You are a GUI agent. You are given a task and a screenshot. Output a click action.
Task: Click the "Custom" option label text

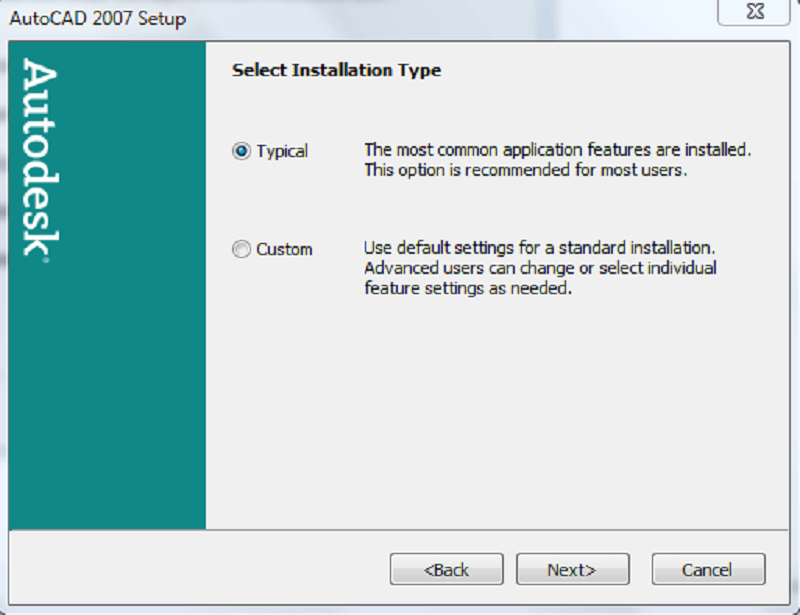[284, 249]
